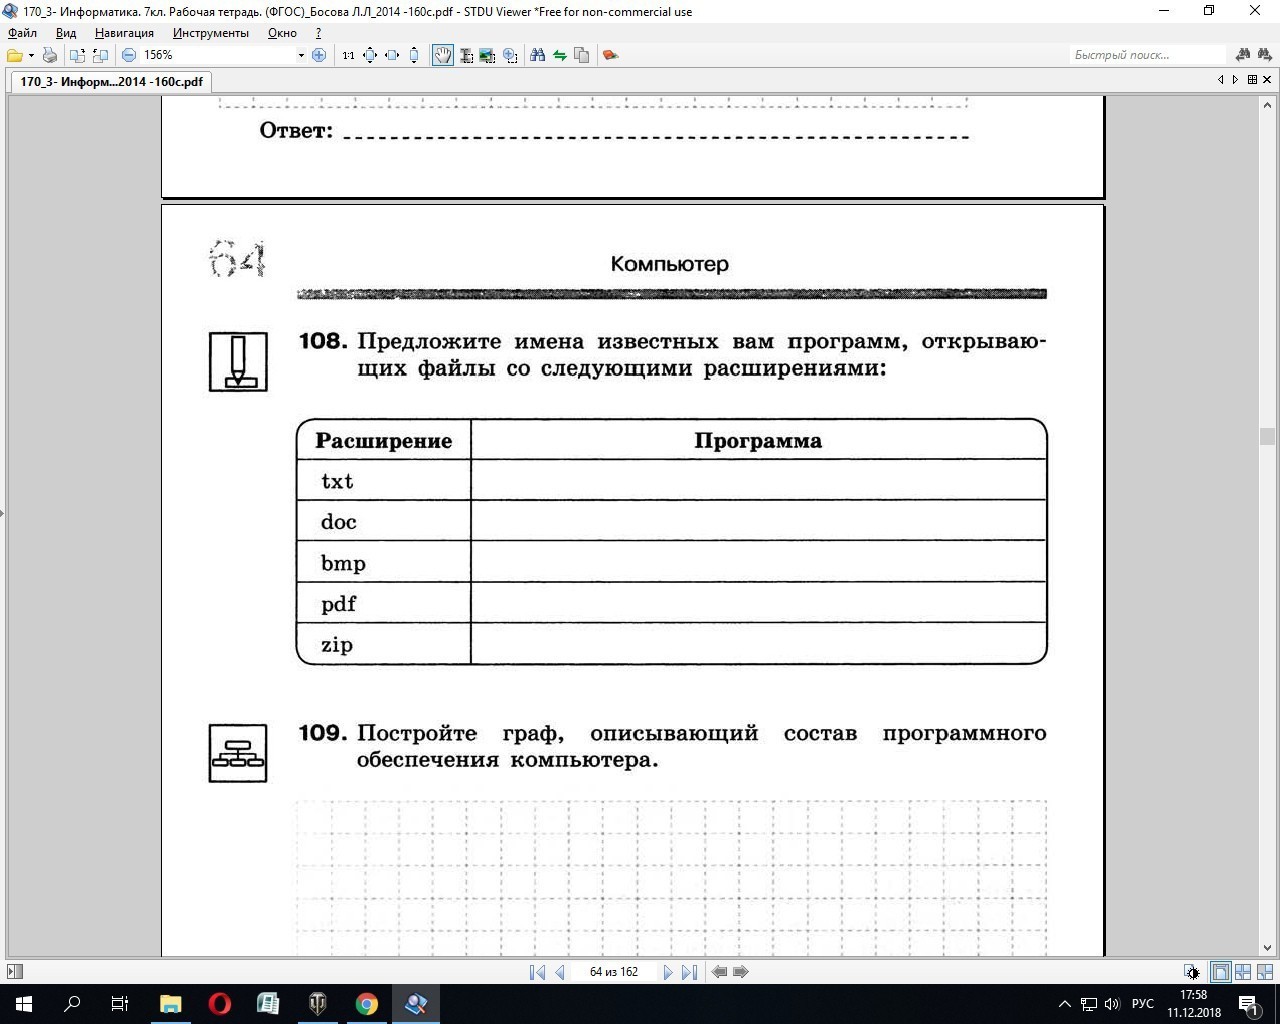Image resolution: width=1280 pixels, height=1024 pixels.
Task: Open Find with the binoculars toolbar icon
Action: click(537, 55)
